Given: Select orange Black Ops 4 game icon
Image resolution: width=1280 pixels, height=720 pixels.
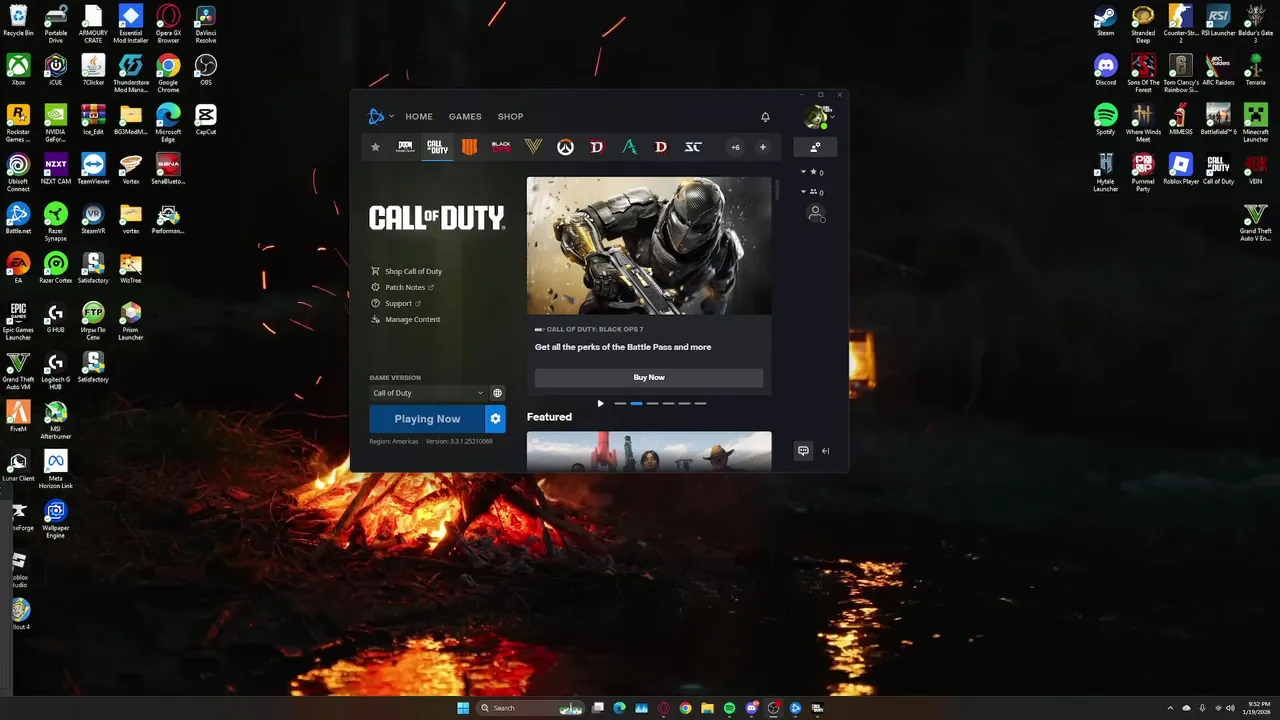Looking at the screenshot, I should click(x=469, y=147).
